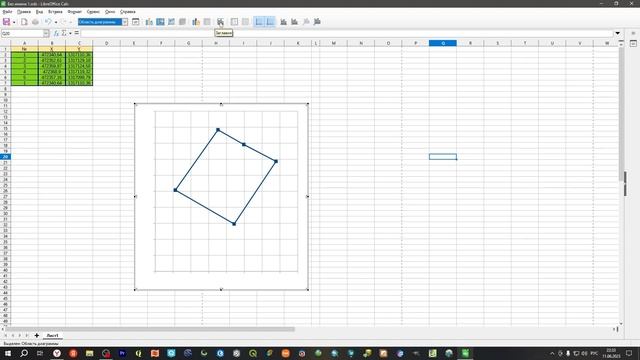Select column Q header

[x=443, y=43]
